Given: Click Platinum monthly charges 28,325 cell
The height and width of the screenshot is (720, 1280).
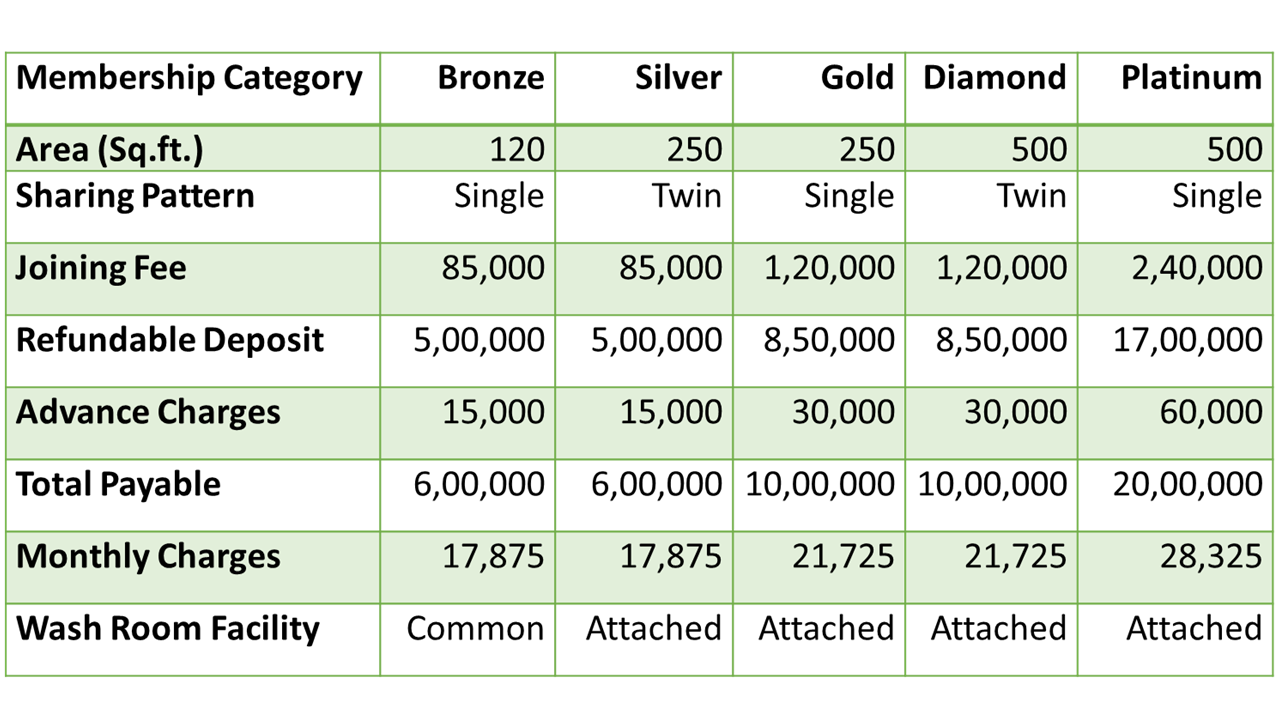Looking at the screenshot, I should point(1174,567).
